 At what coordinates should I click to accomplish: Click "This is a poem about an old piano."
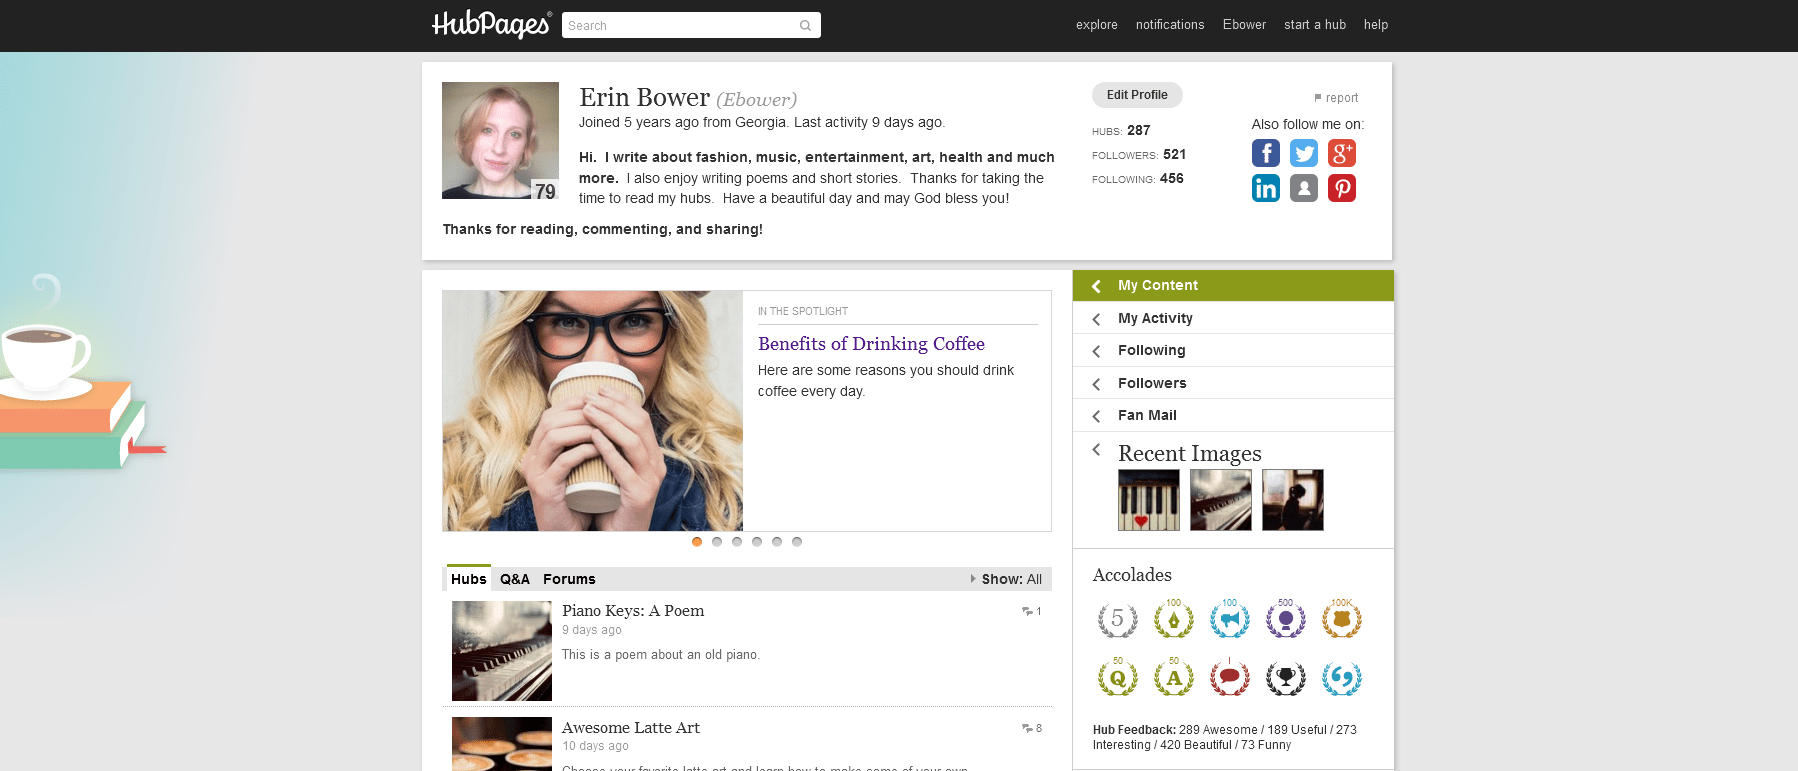coord(661,655)
